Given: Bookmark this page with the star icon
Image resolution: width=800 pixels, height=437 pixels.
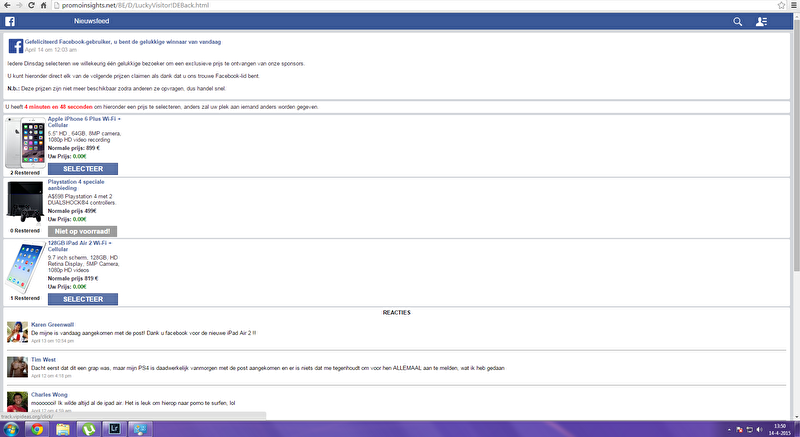Looking at the screenshot, I should [x=781, y=5].
